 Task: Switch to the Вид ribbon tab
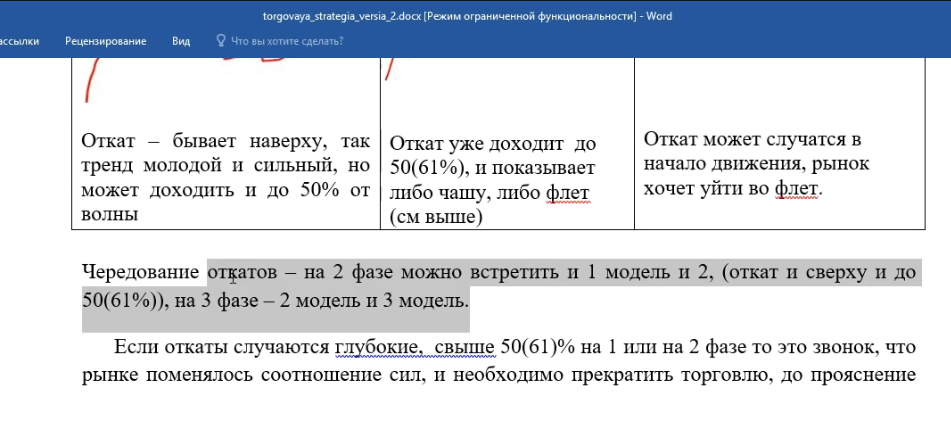181,41
